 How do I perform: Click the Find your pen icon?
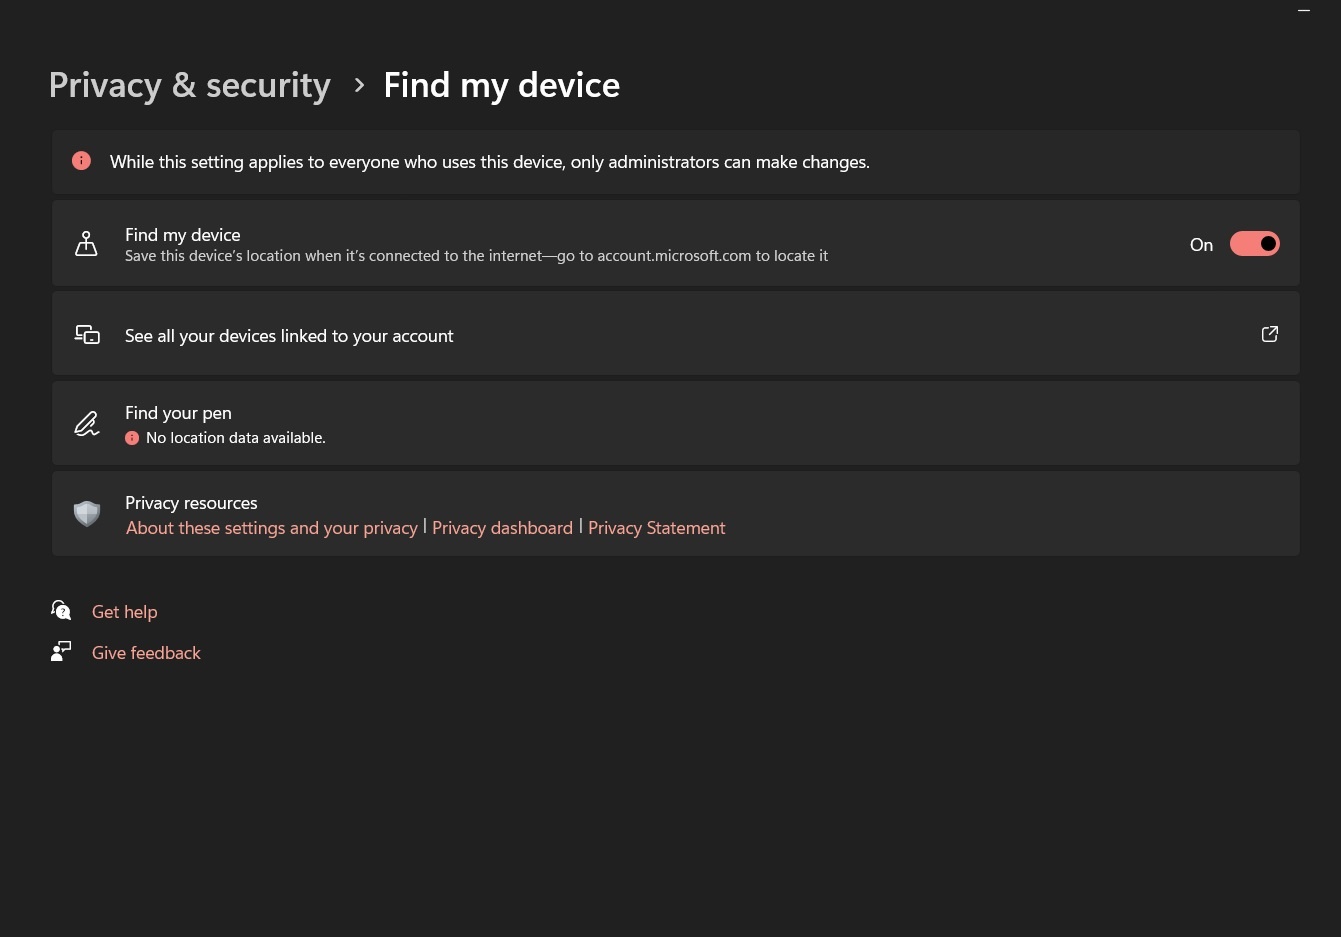(x=87, y=424)
